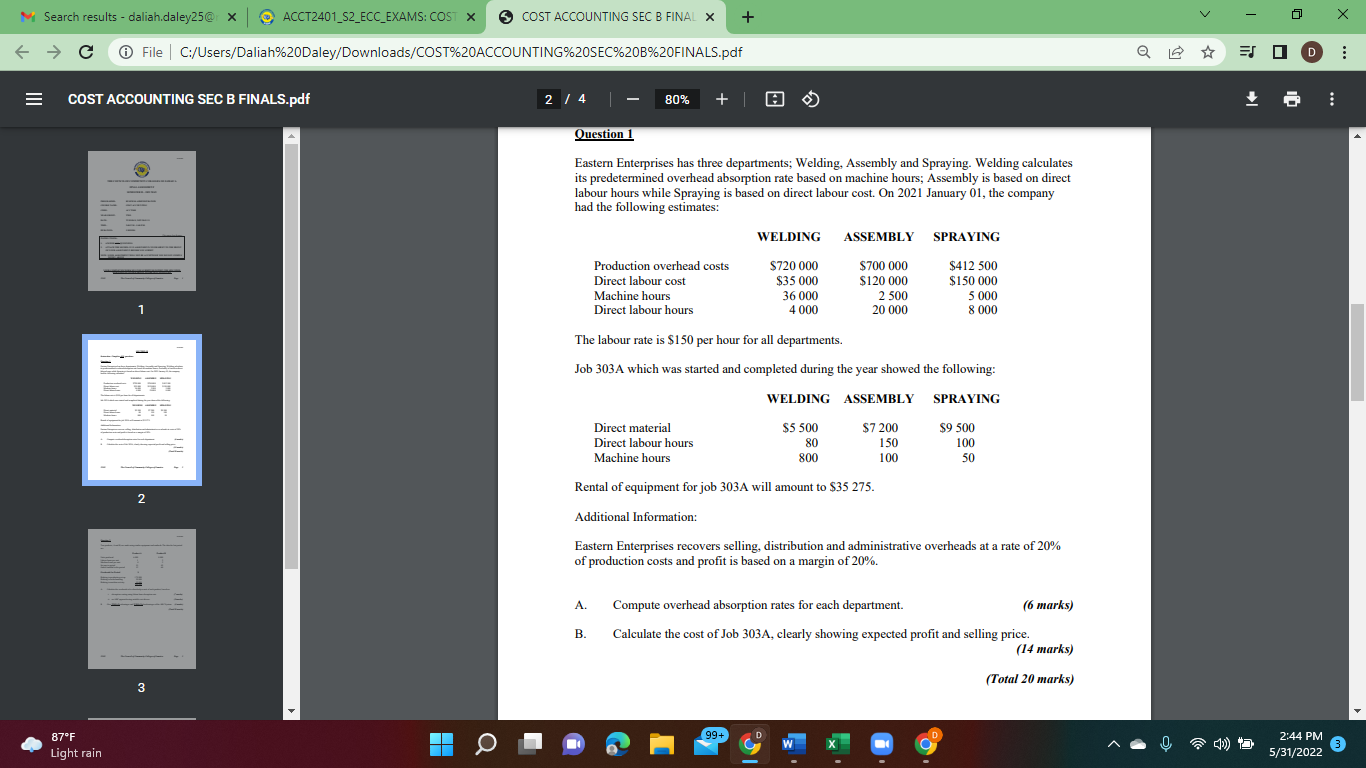Zoom in on the PDF with the plus button
This screenshot has height=768, width=1366.
[x=723, y=99]
